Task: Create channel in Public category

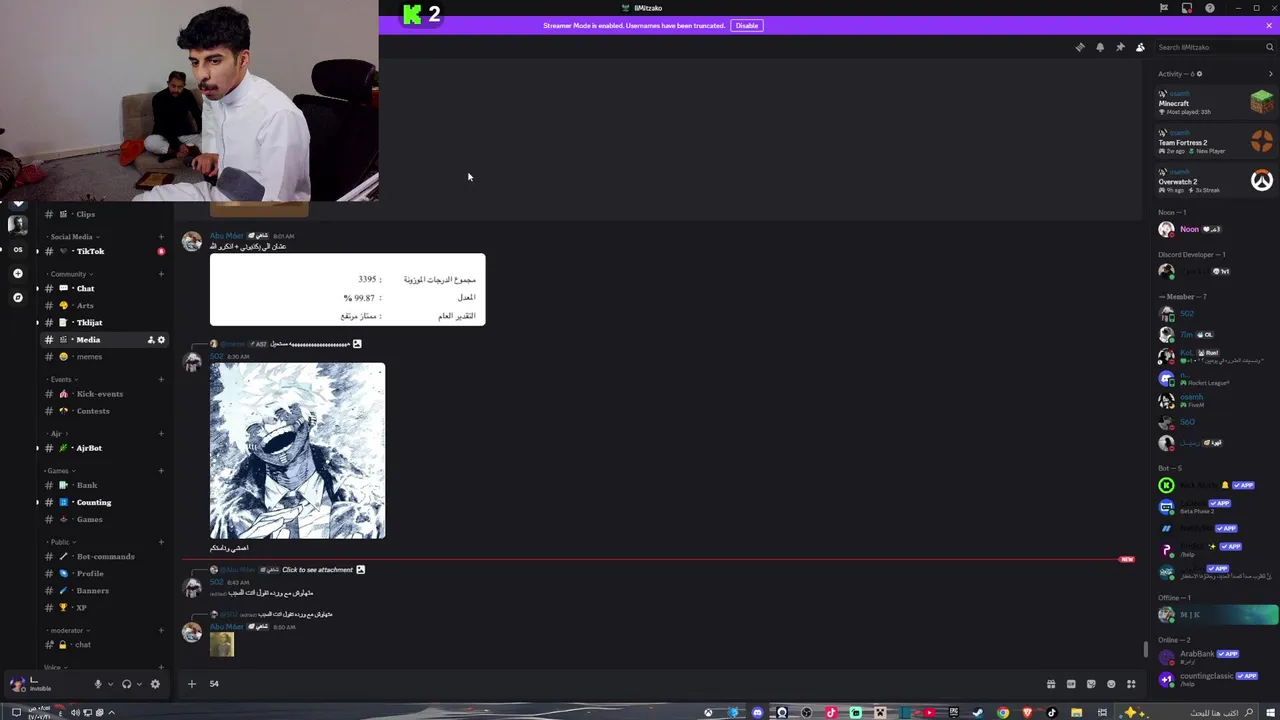Action: [x=161, y=541]
